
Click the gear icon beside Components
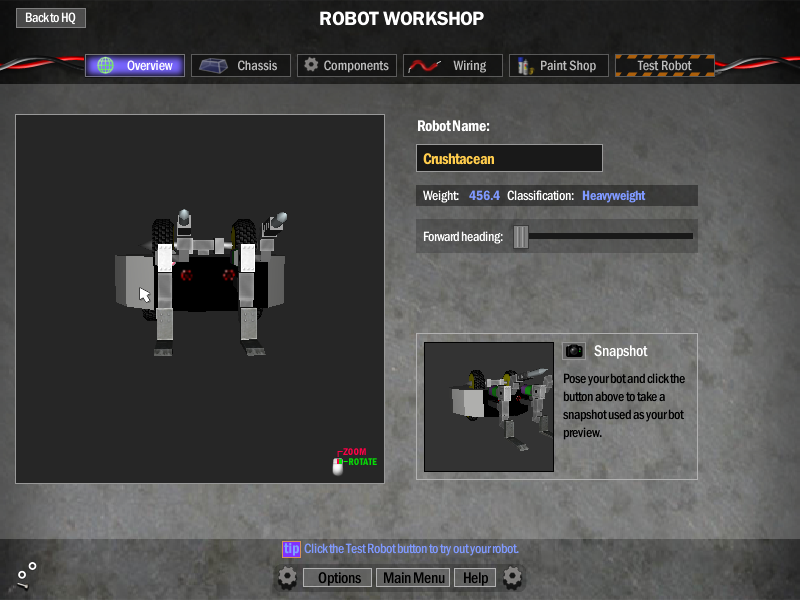tap(311, 65)
